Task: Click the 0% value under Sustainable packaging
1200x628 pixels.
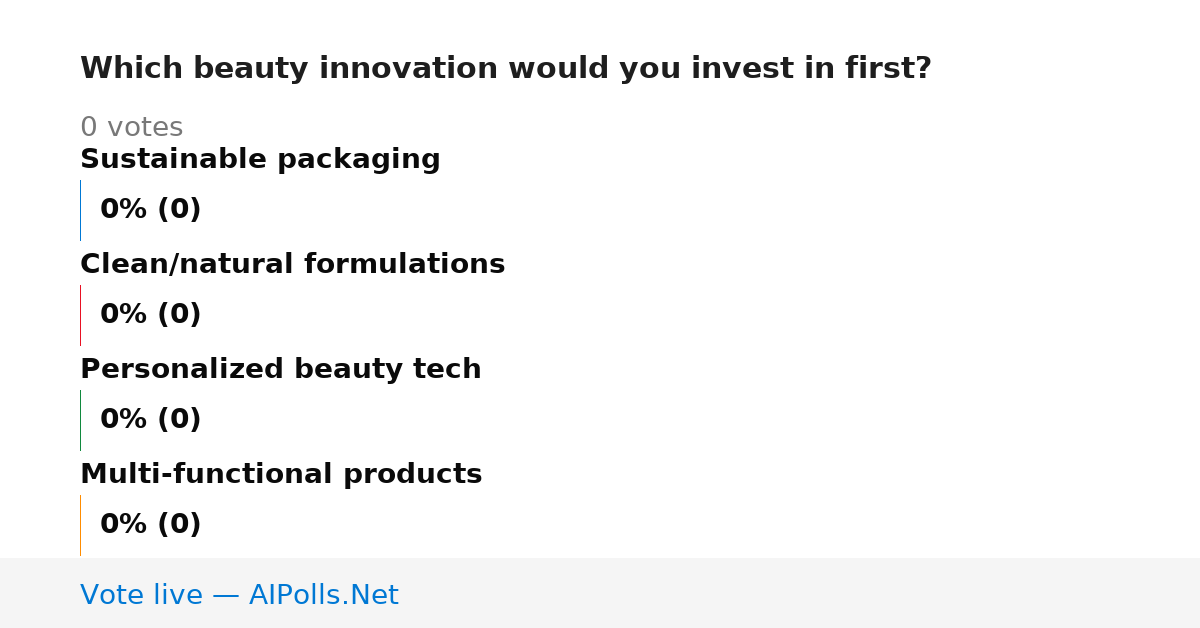Action: point(124,210)
